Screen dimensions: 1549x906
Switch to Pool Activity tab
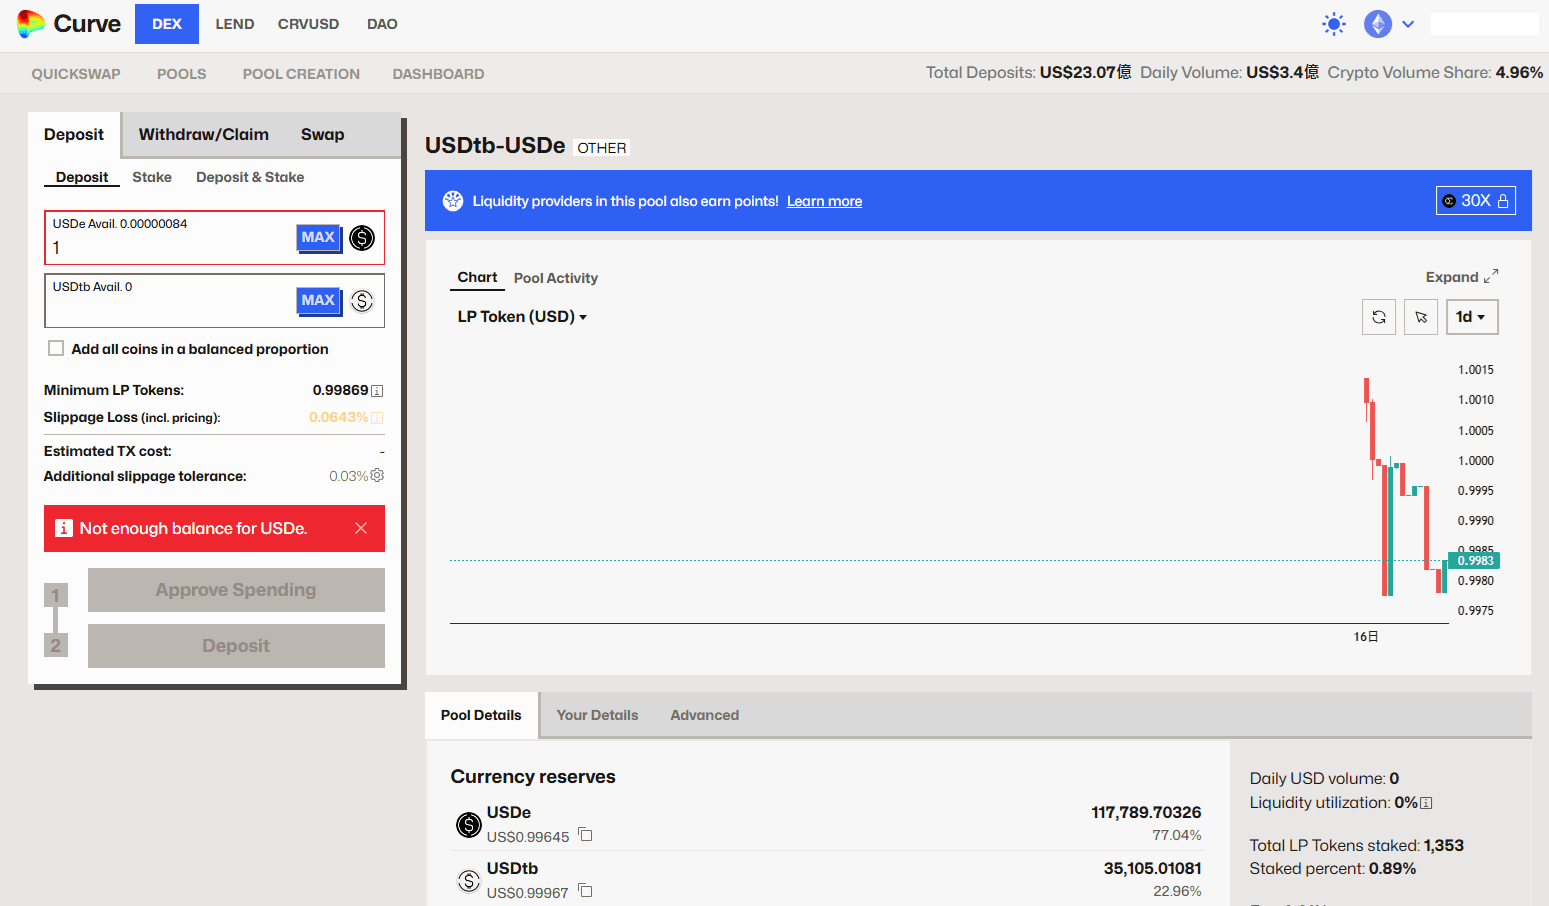[x=556, y=278]
